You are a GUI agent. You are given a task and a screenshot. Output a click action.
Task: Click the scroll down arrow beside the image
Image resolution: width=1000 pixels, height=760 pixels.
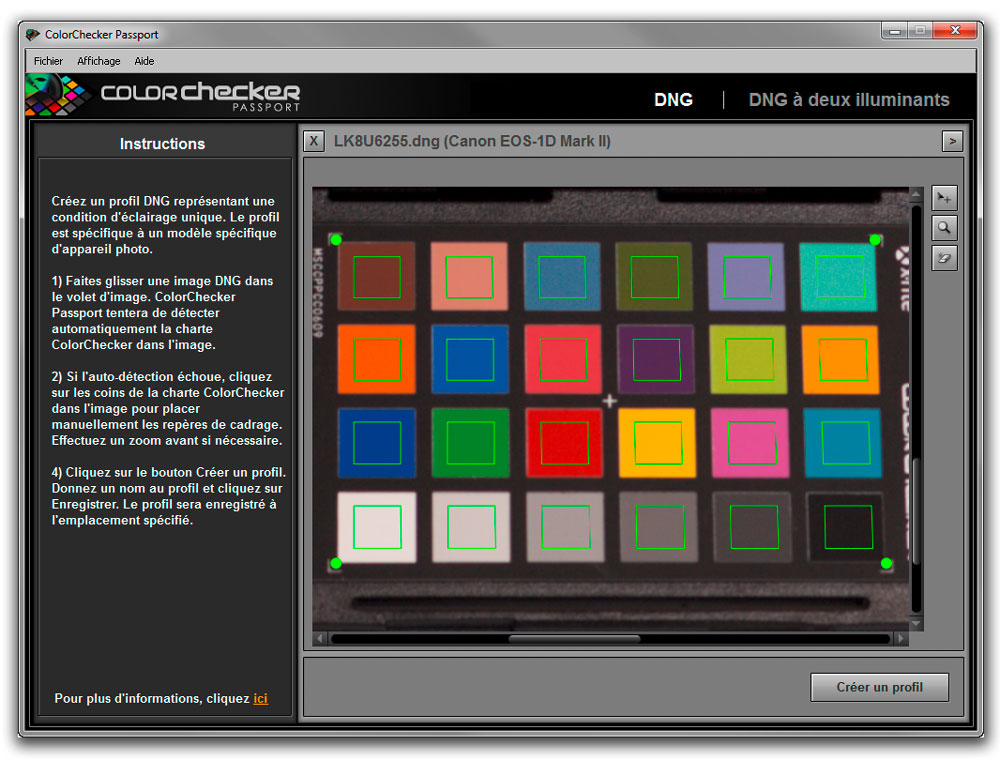[x=916, y=624]
